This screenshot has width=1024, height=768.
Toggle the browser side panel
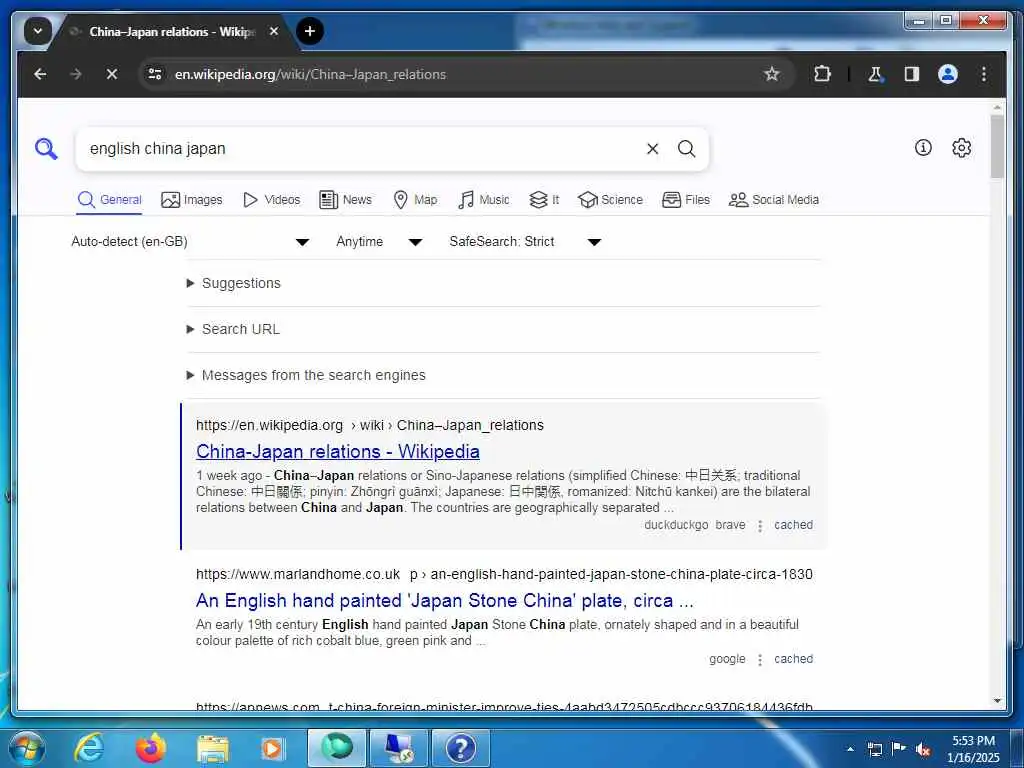point(912,74)
